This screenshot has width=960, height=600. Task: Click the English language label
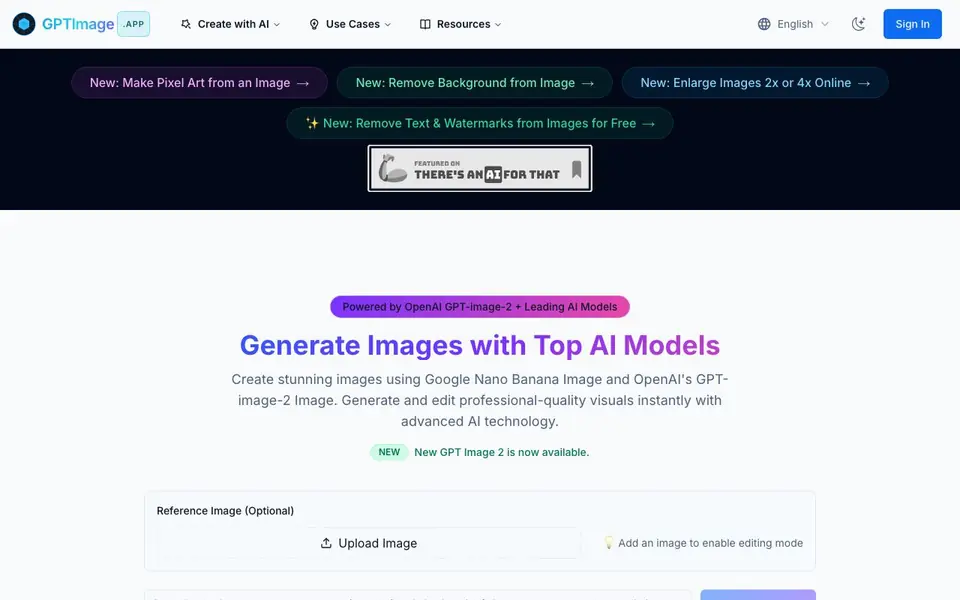795,24
